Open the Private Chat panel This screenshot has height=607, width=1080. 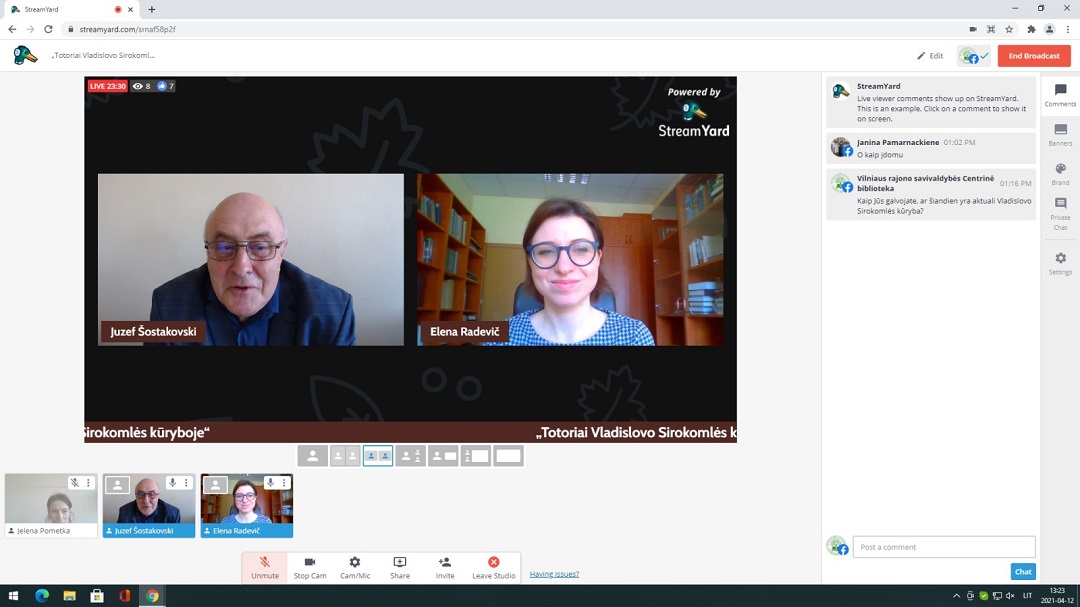click(x=1060, y=213)
